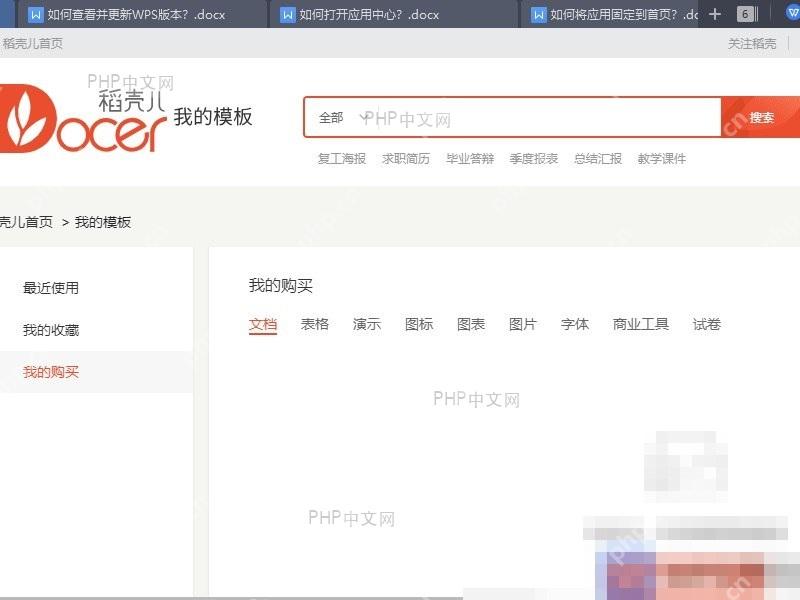Search suggestion 毕业答辩
The height and width of the screenshot is (600, 800).
pos(470,159)
